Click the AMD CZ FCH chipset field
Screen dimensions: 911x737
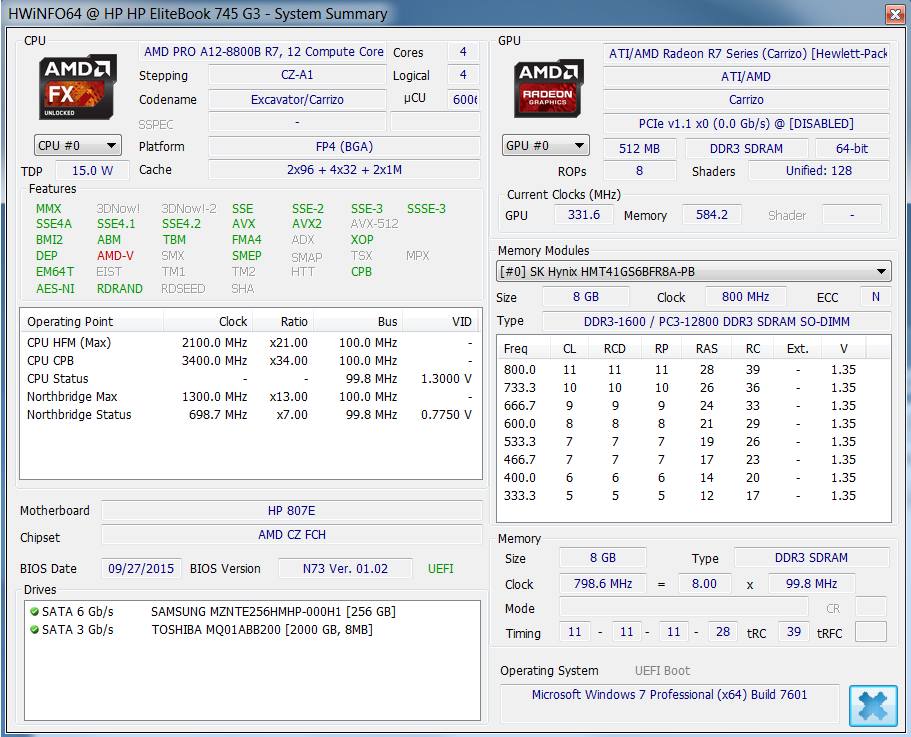292,534
